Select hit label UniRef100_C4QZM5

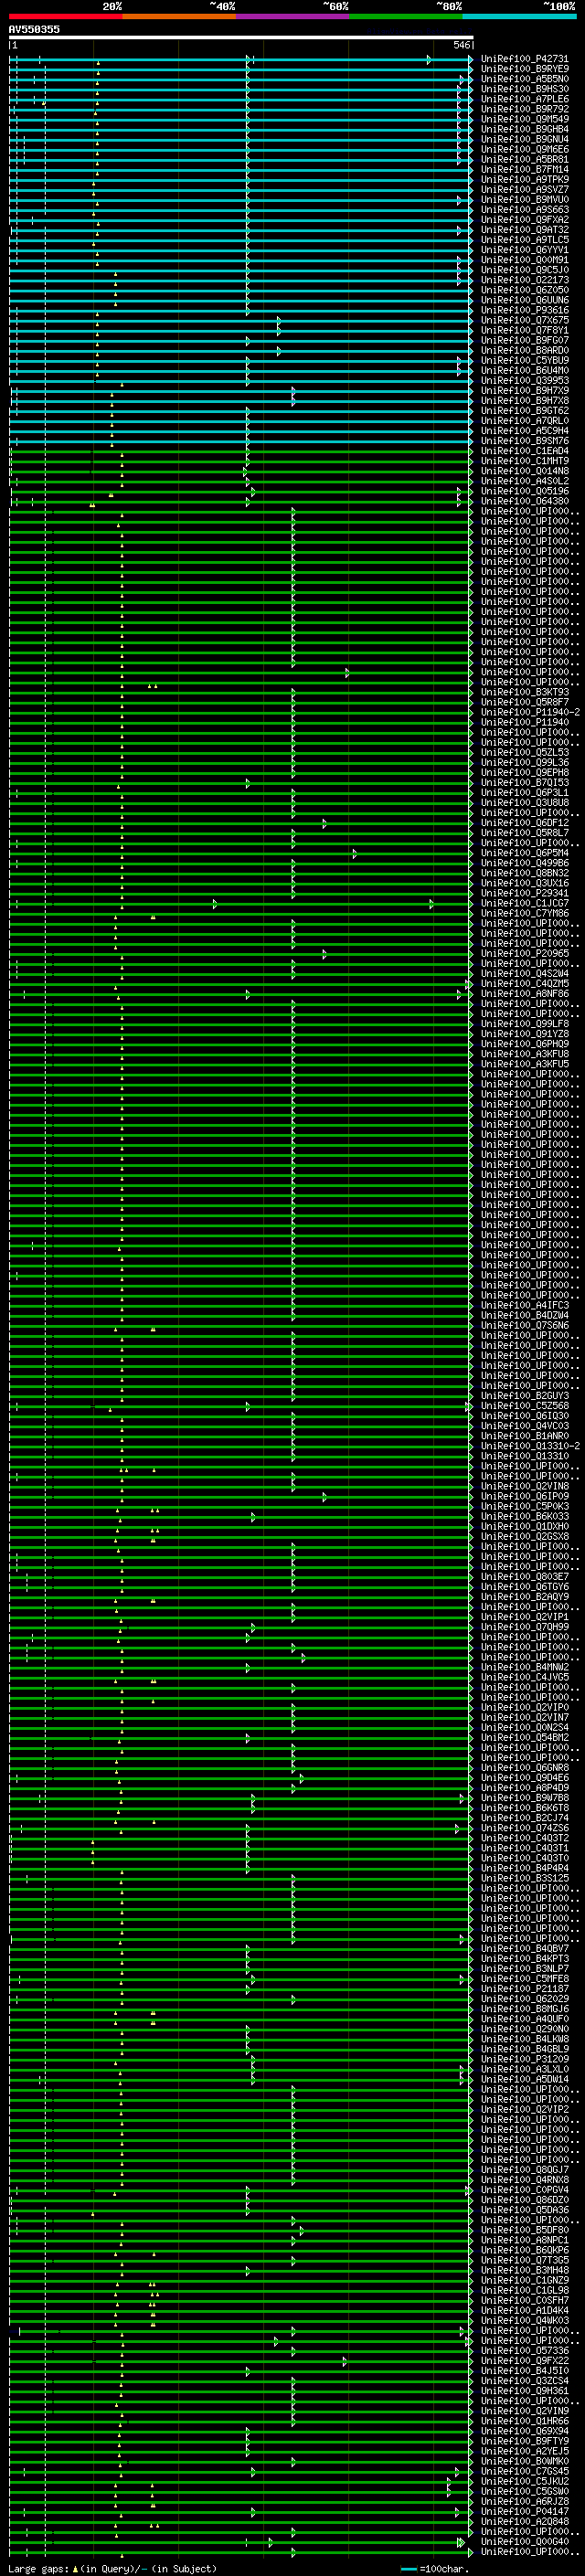(x=524, y=983)
